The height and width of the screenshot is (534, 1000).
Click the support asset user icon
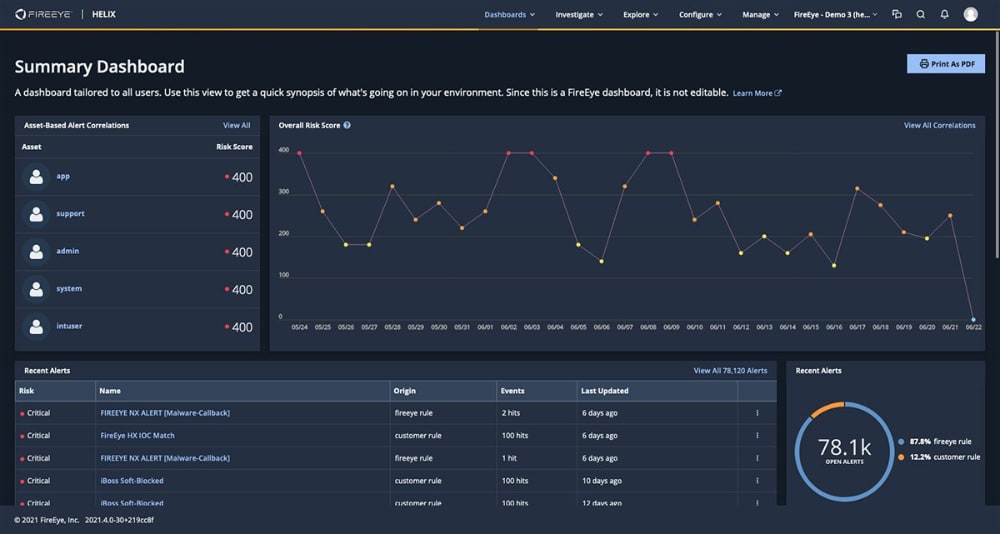pos(36,214)
